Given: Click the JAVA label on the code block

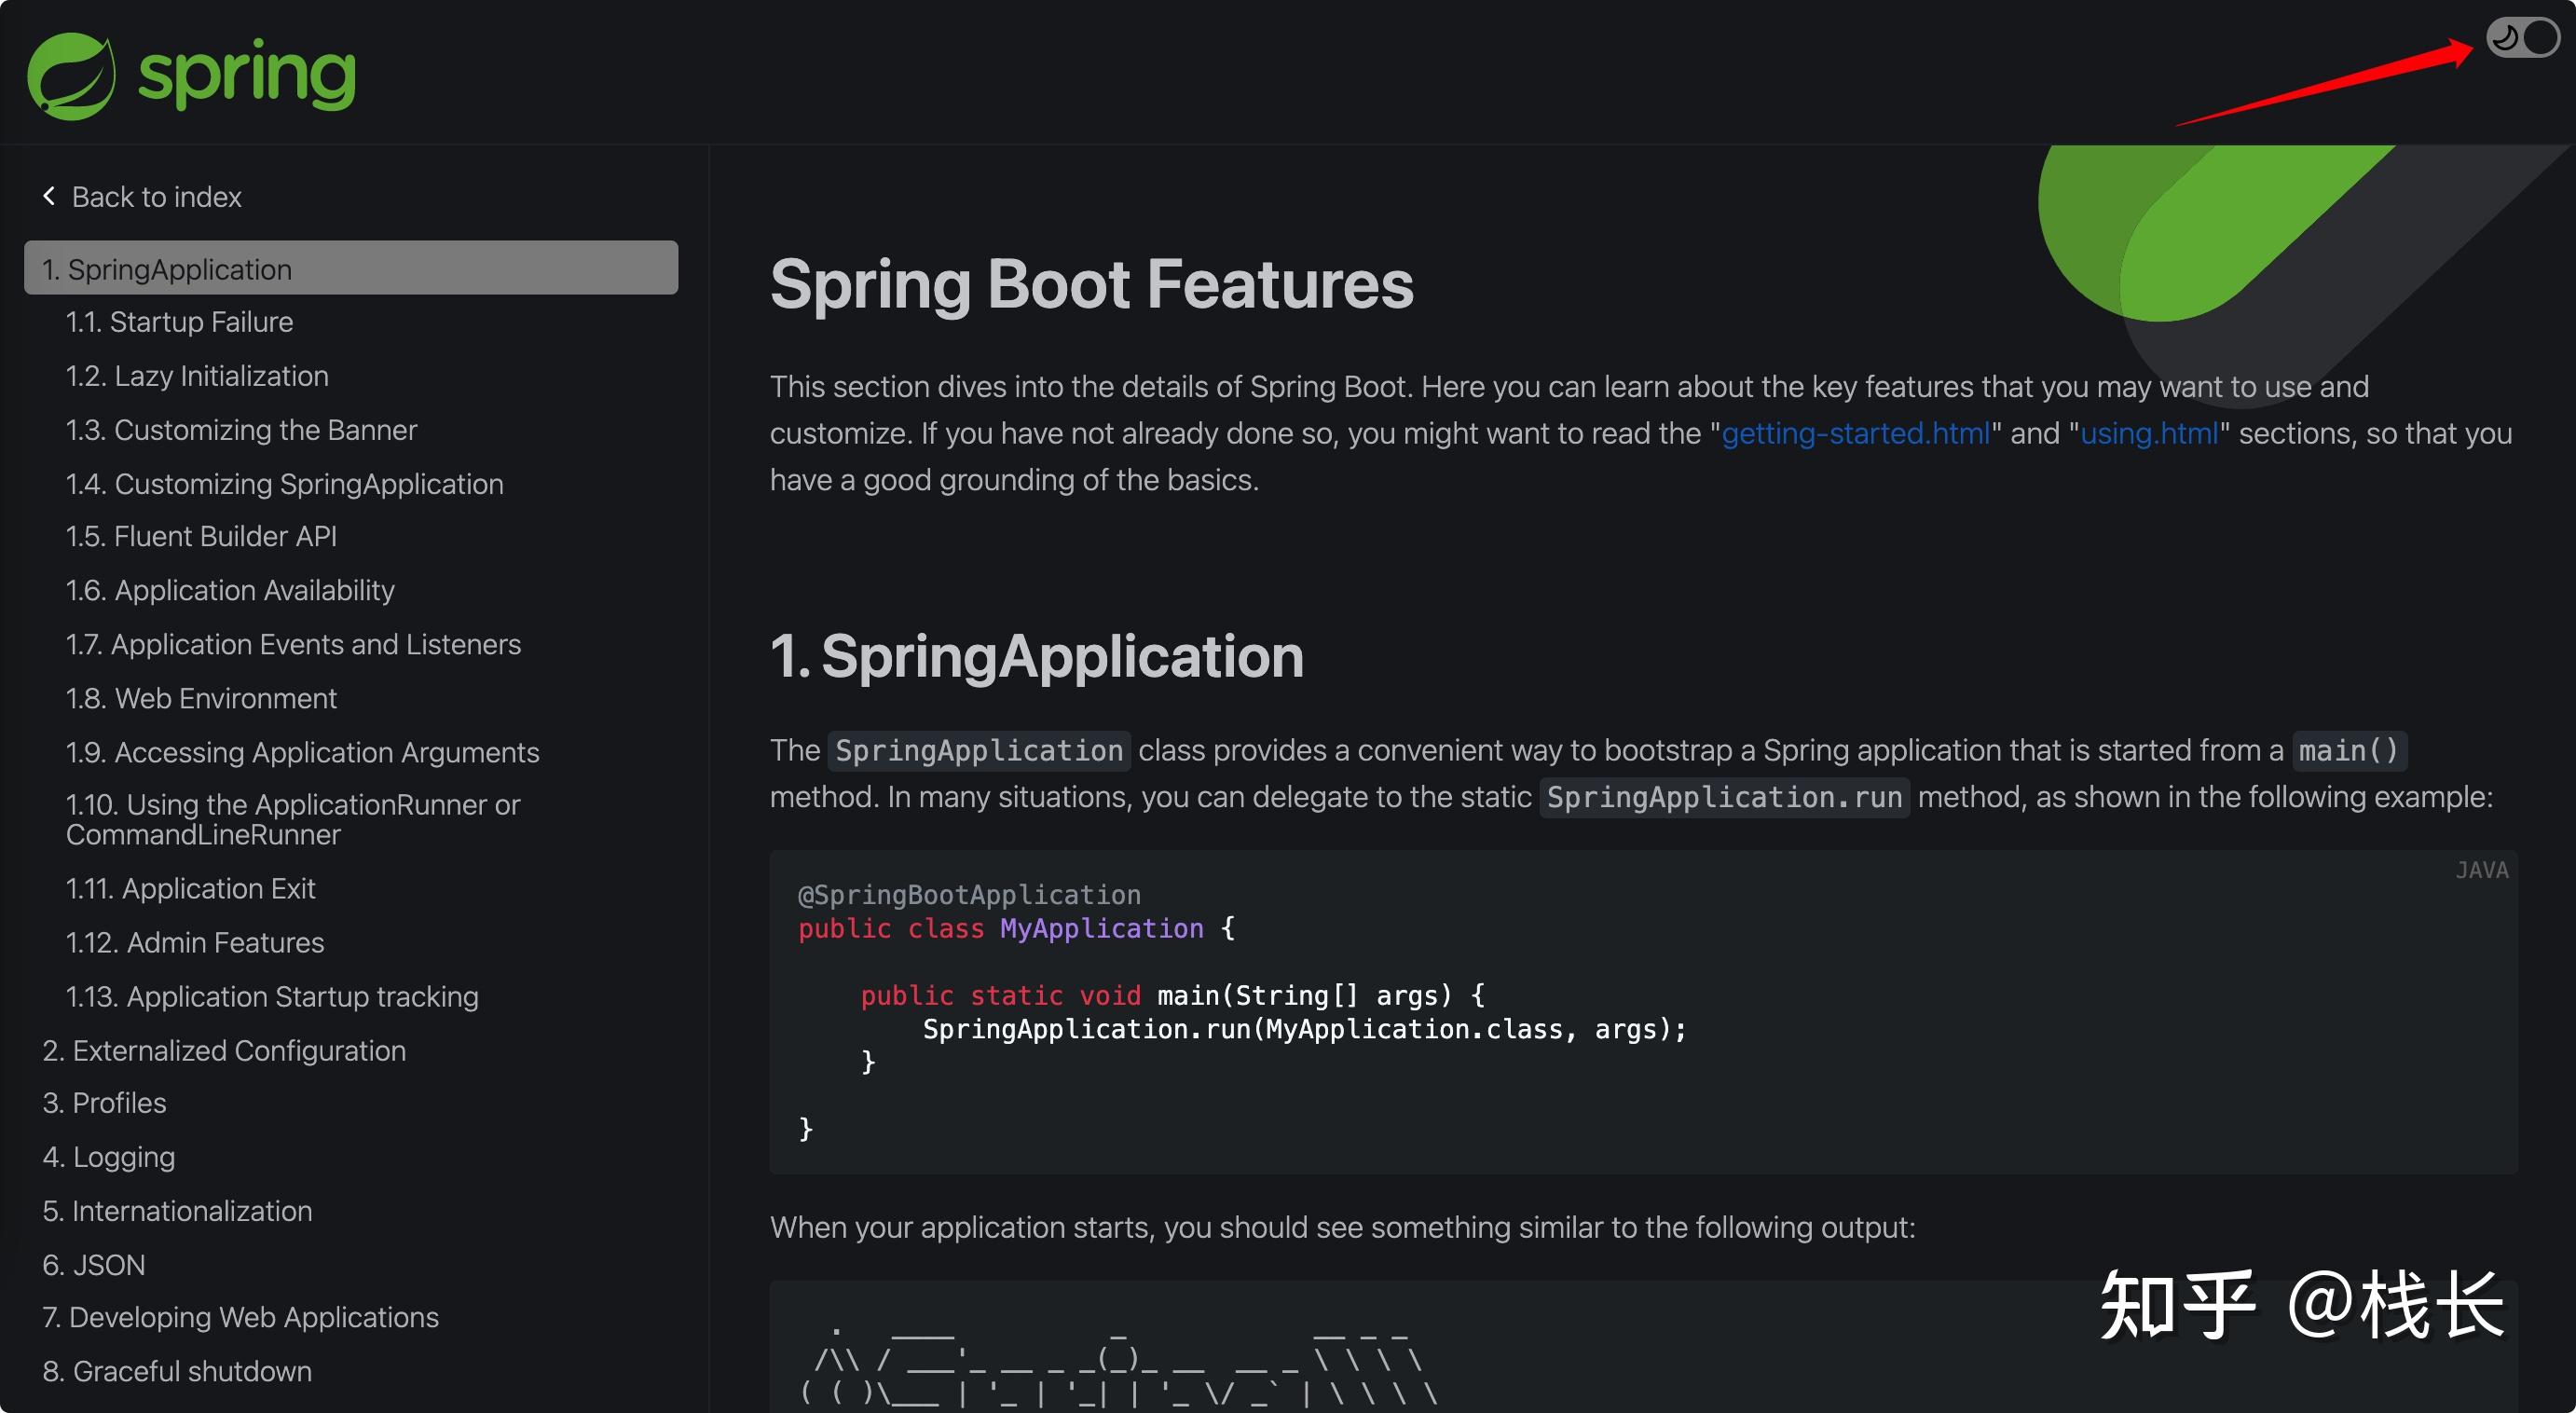Looking at the screenshot, I should click(x=2481, y=869).
